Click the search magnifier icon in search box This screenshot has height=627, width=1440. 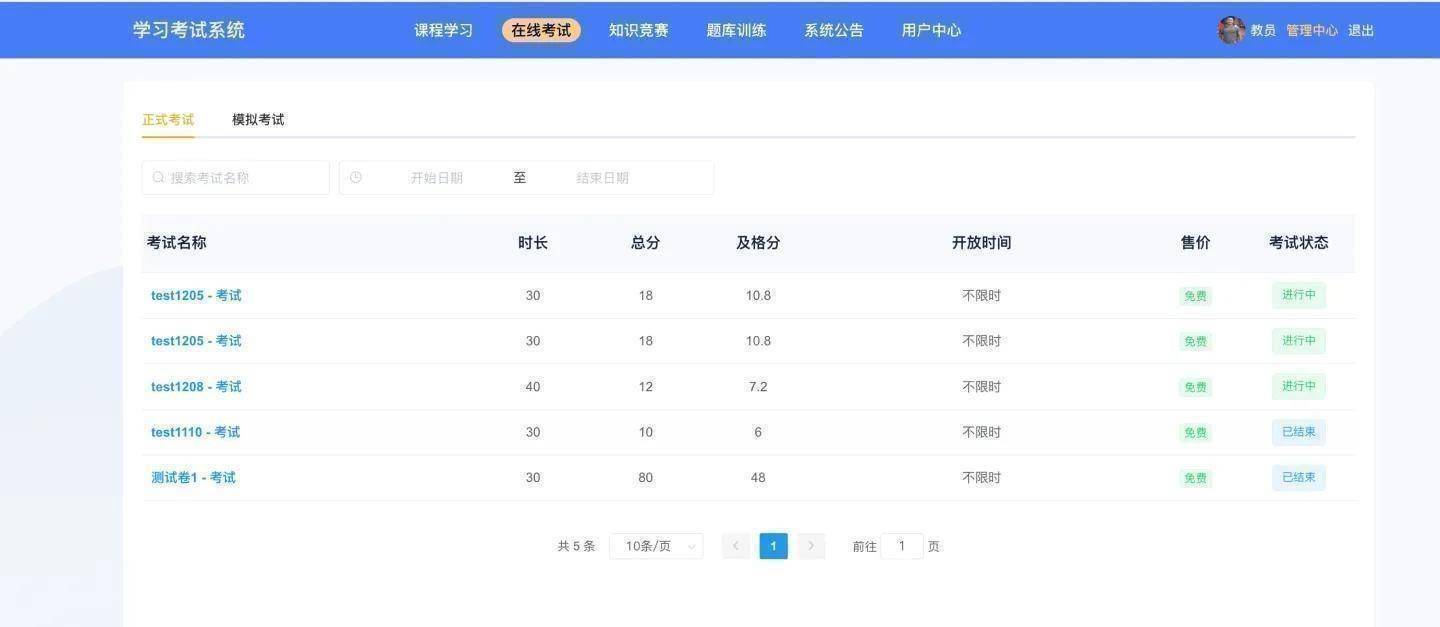(158, 177)
